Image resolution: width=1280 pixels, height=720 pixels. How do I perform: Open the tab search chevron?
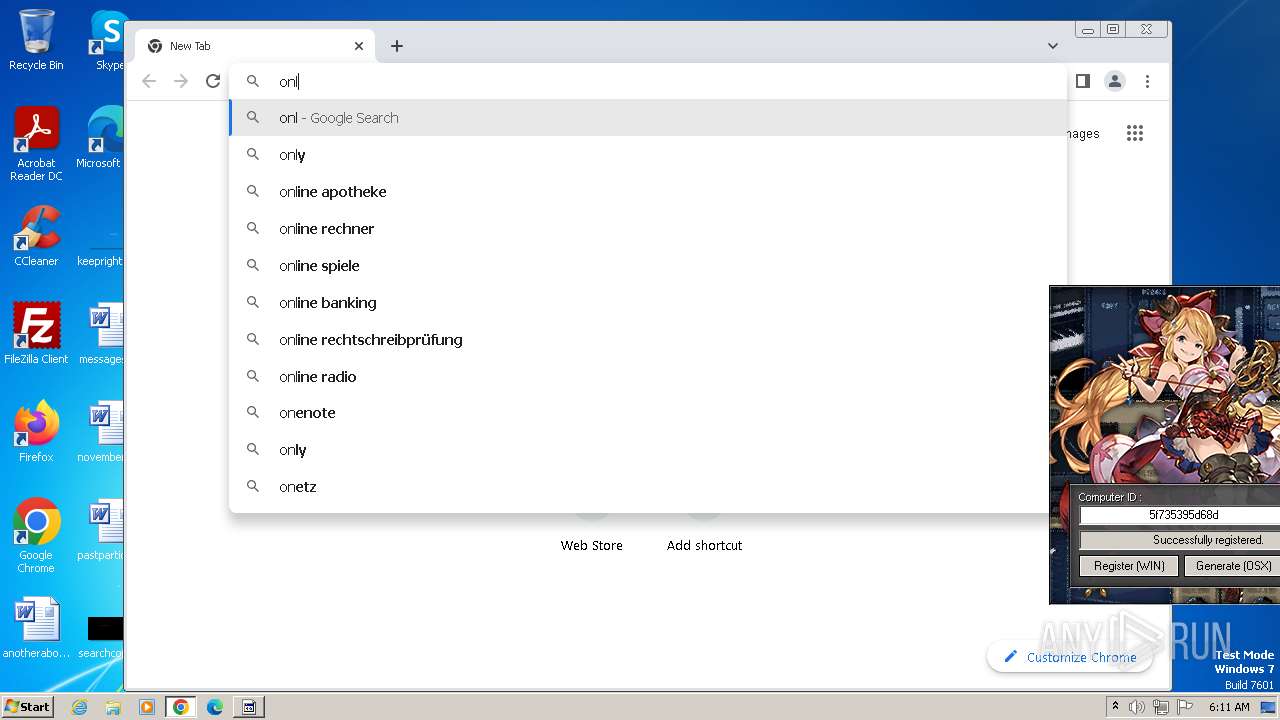[x=1053, y=46]
